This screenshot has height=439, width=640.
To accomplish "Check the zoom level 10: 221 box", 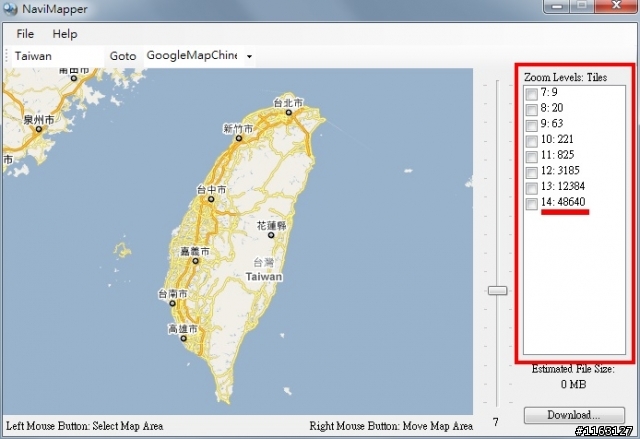I will 531,141.
